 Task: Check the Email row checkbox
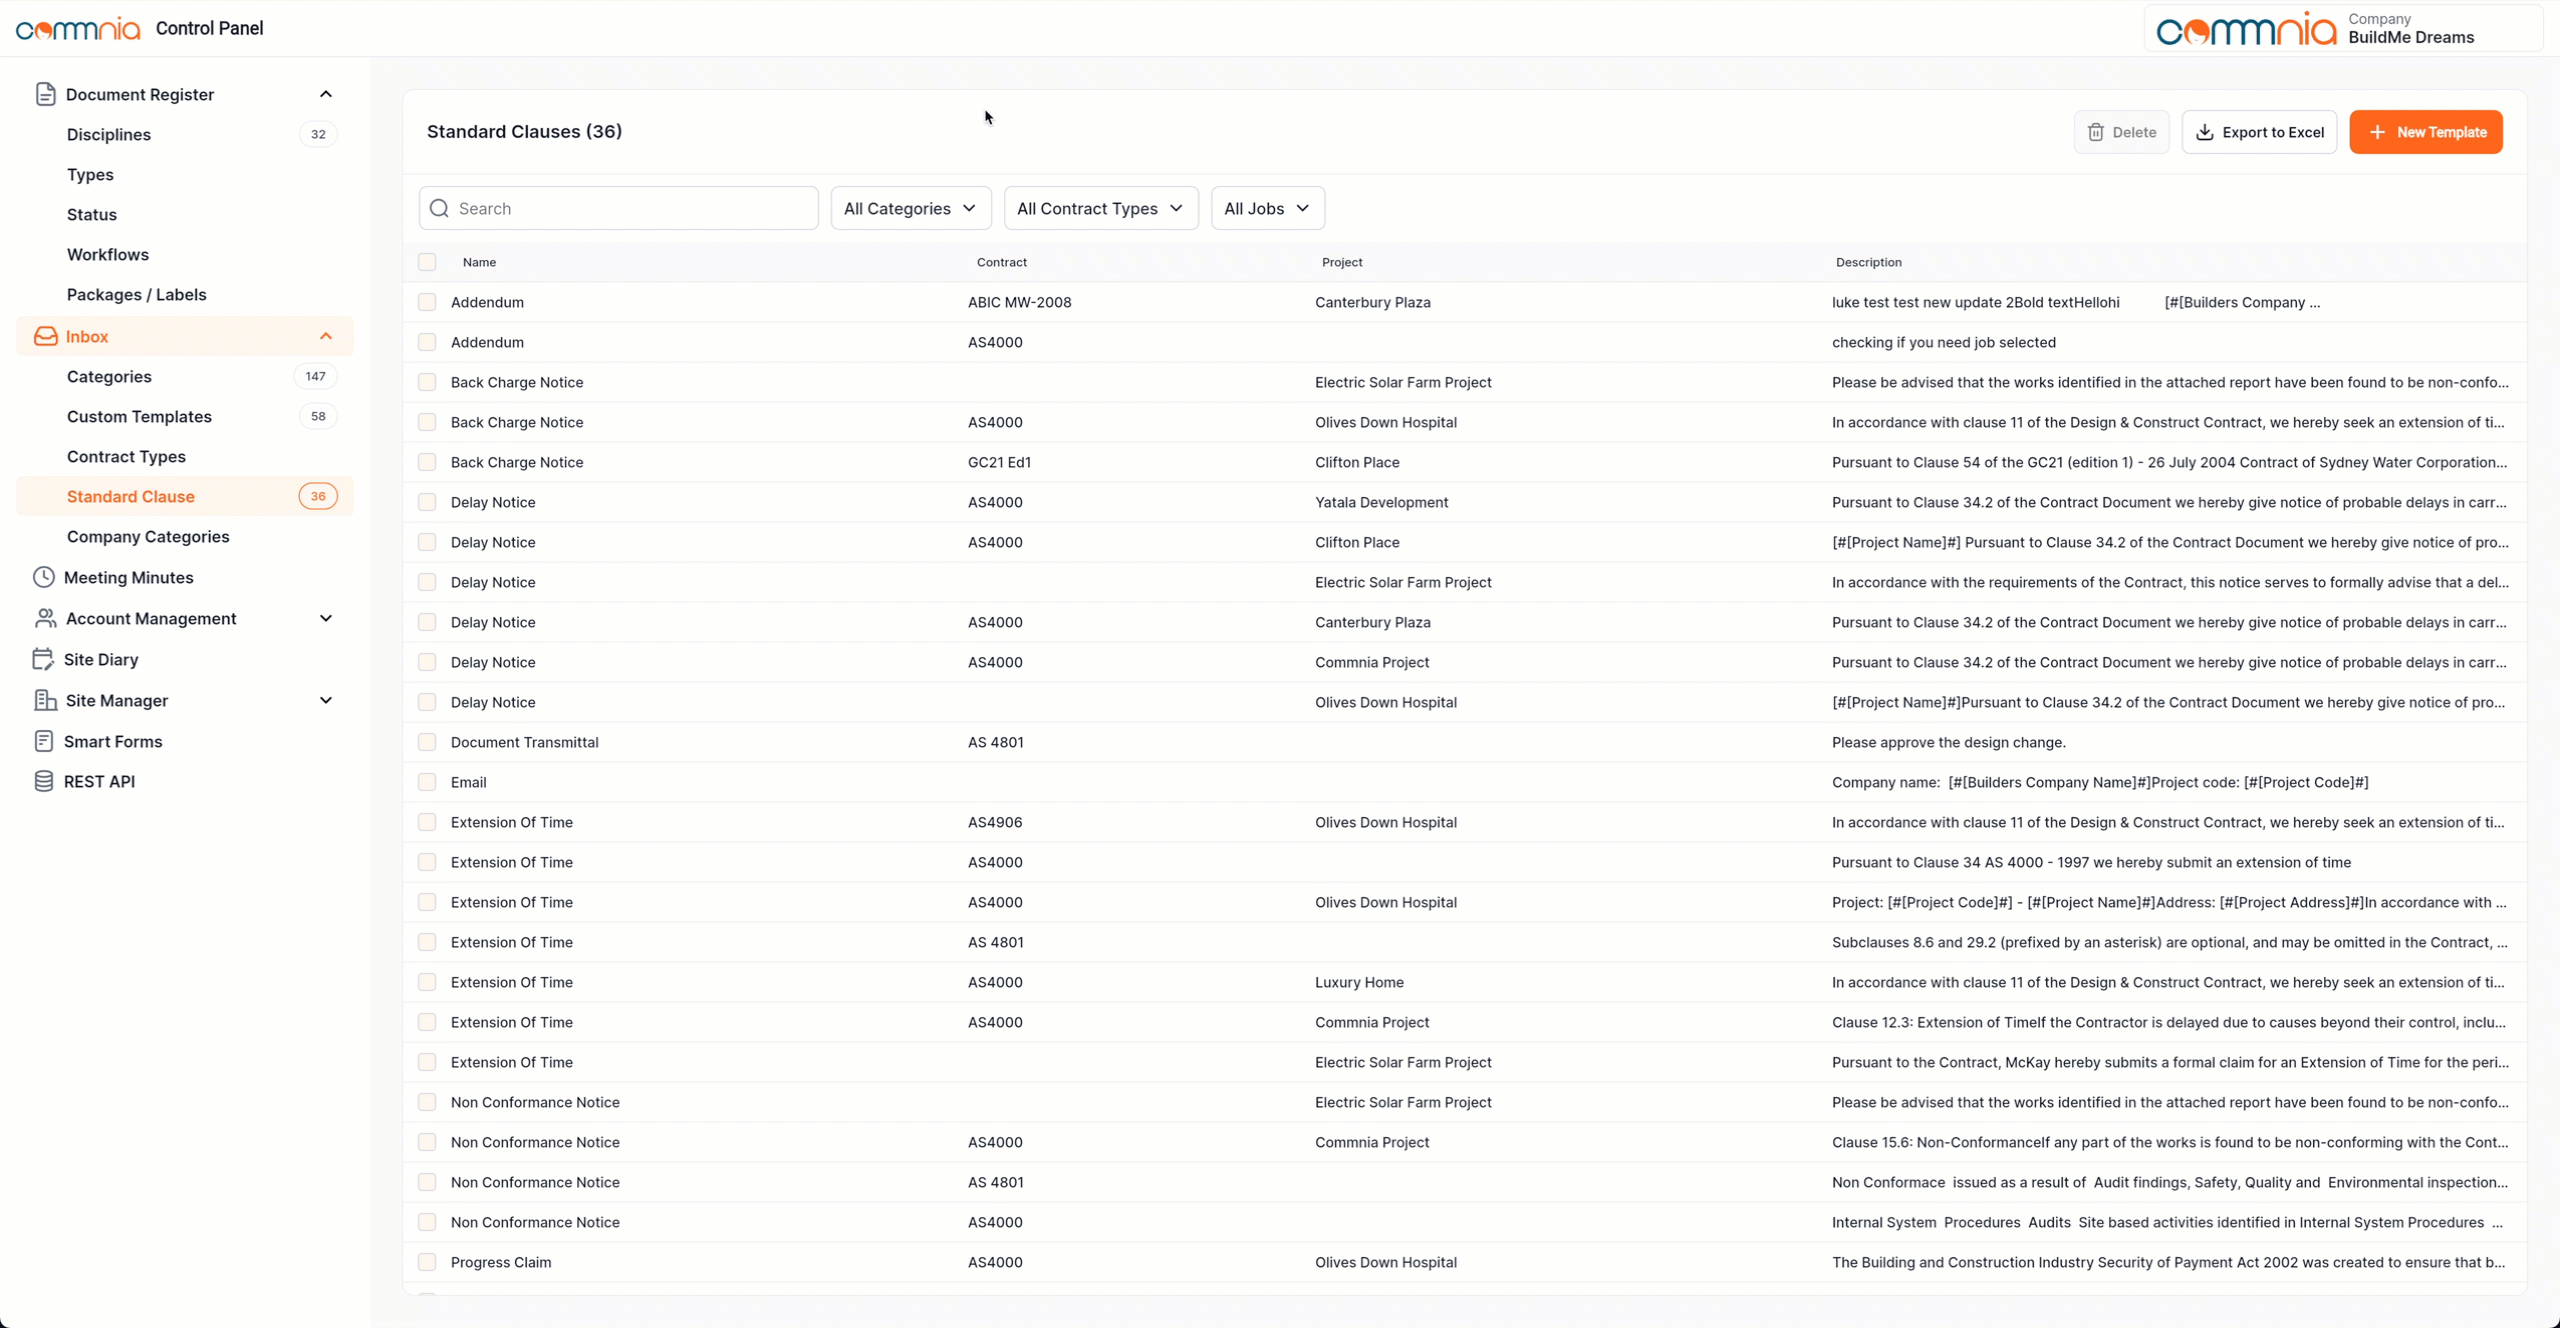click(427, 782)
